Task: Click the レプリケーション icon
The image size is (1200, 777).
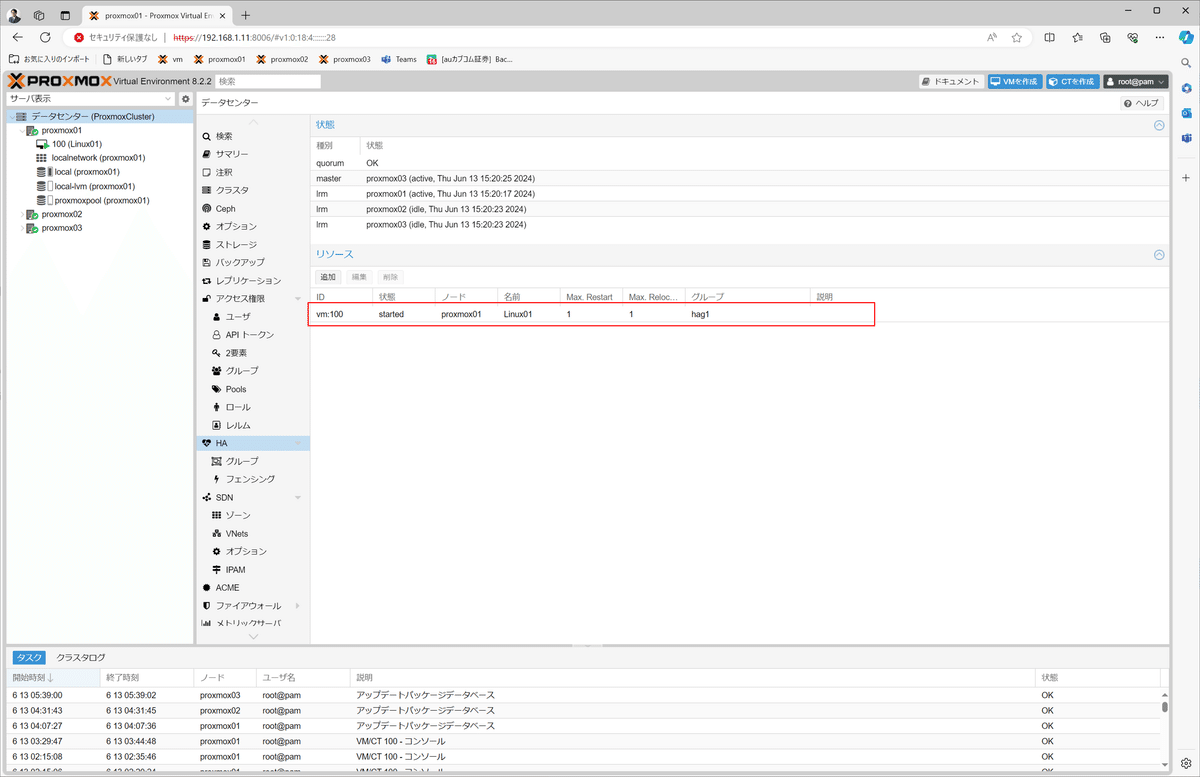Action: (207, 281)
